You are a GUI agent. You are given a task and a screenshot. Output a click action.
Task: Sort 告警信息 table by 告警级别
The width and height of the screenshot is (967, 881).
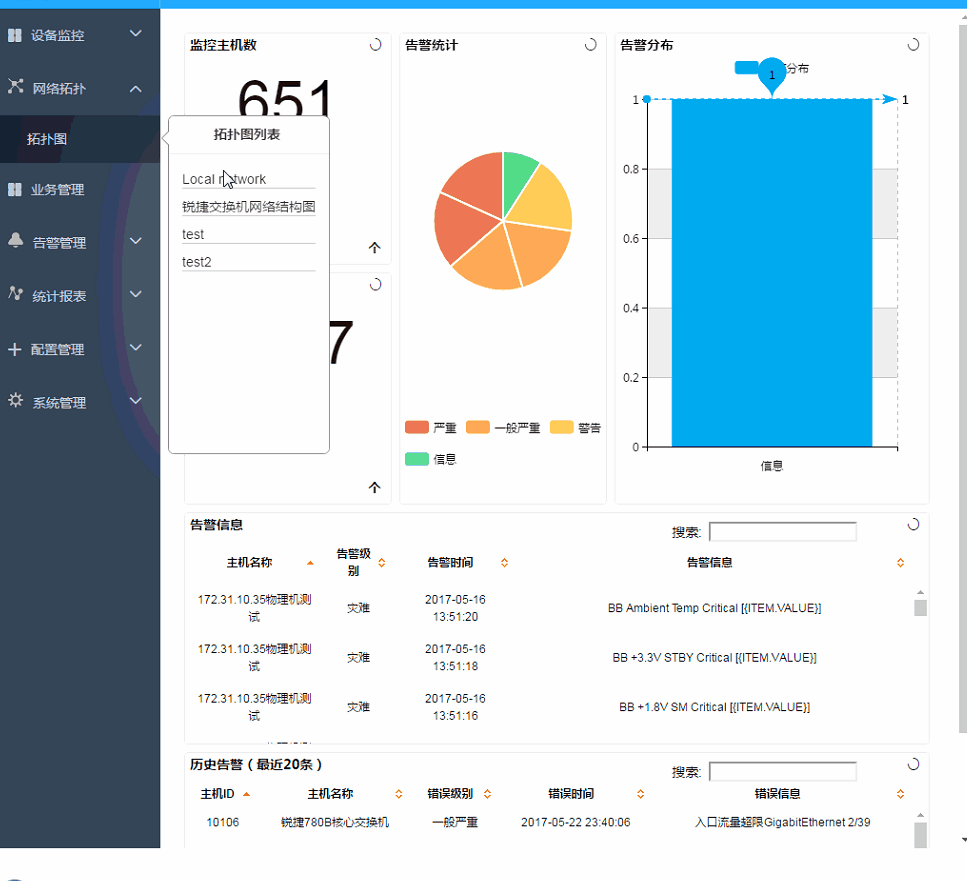tap(382, 563)
